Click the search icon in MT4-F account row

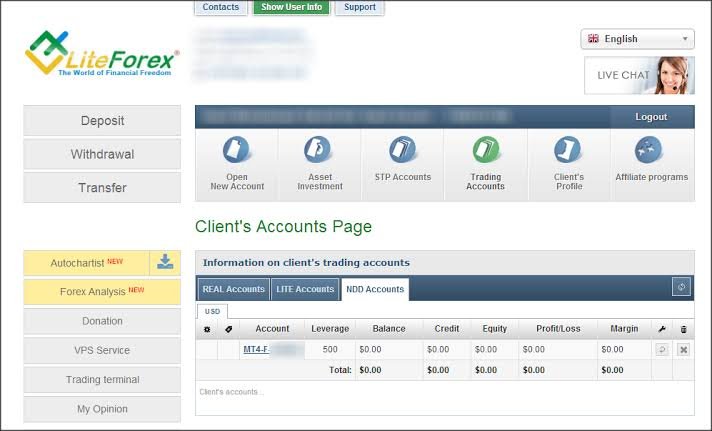[662, 350]
